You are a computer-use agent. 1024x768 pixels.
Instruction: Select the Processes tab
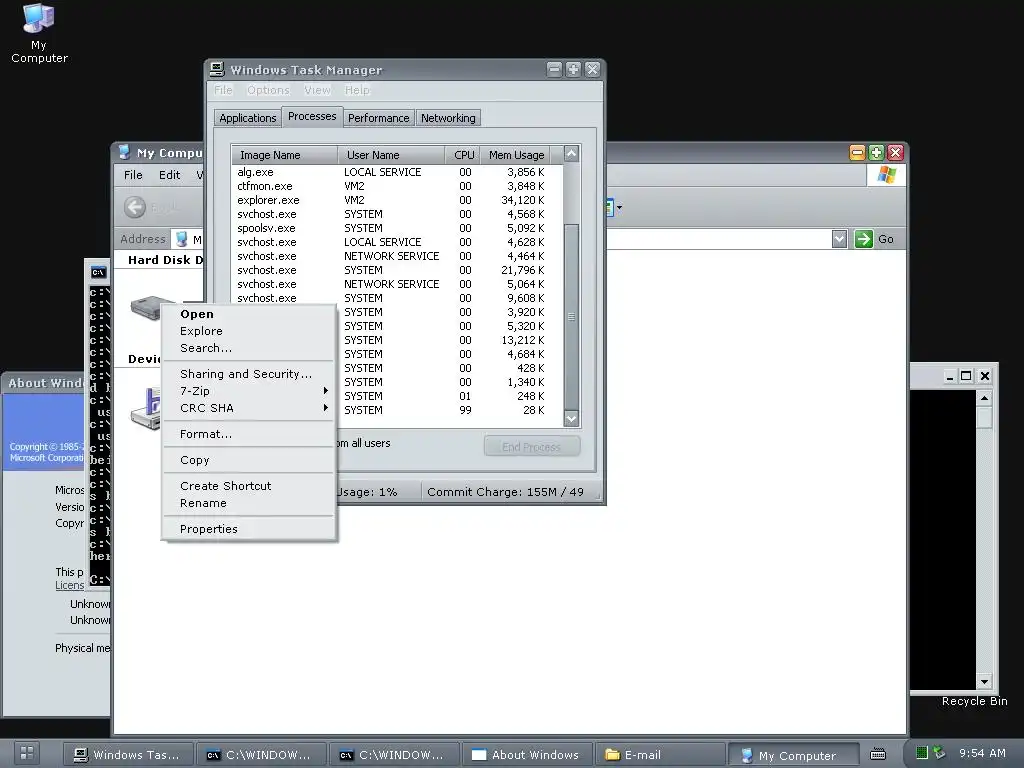pyautogui.click(x=312, y=116)
